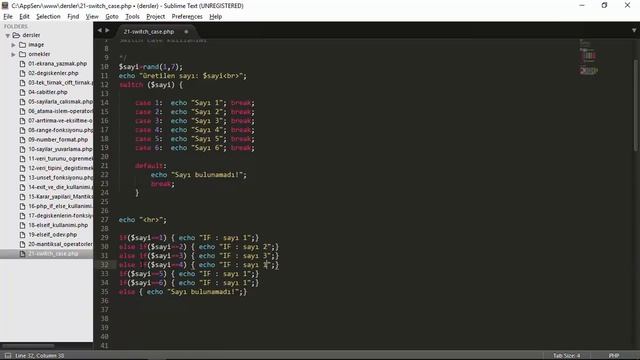Open 19-elseif_odev.php file
Image resolution: width=640 pixels, height=360 pixels.
pyautogui.click(x=52, y=235)
